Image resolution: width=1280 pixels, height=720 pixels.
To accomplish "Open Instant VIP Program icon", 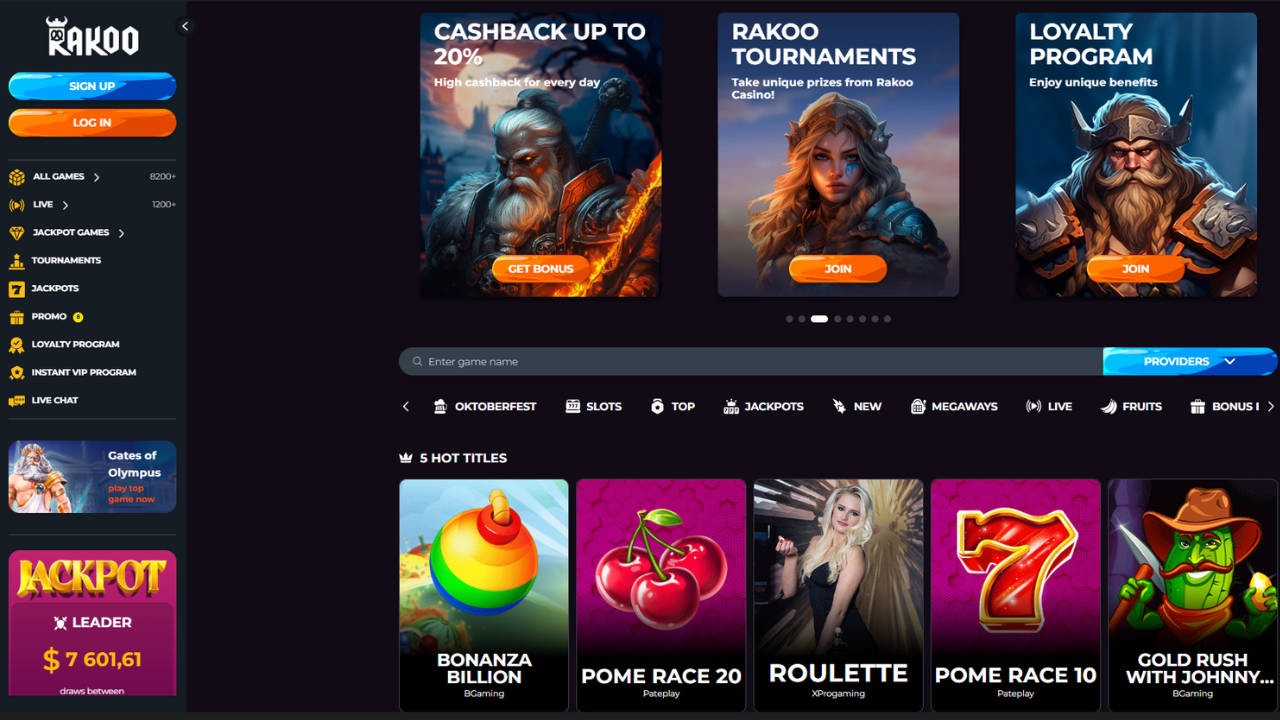I will pos(16,373).
